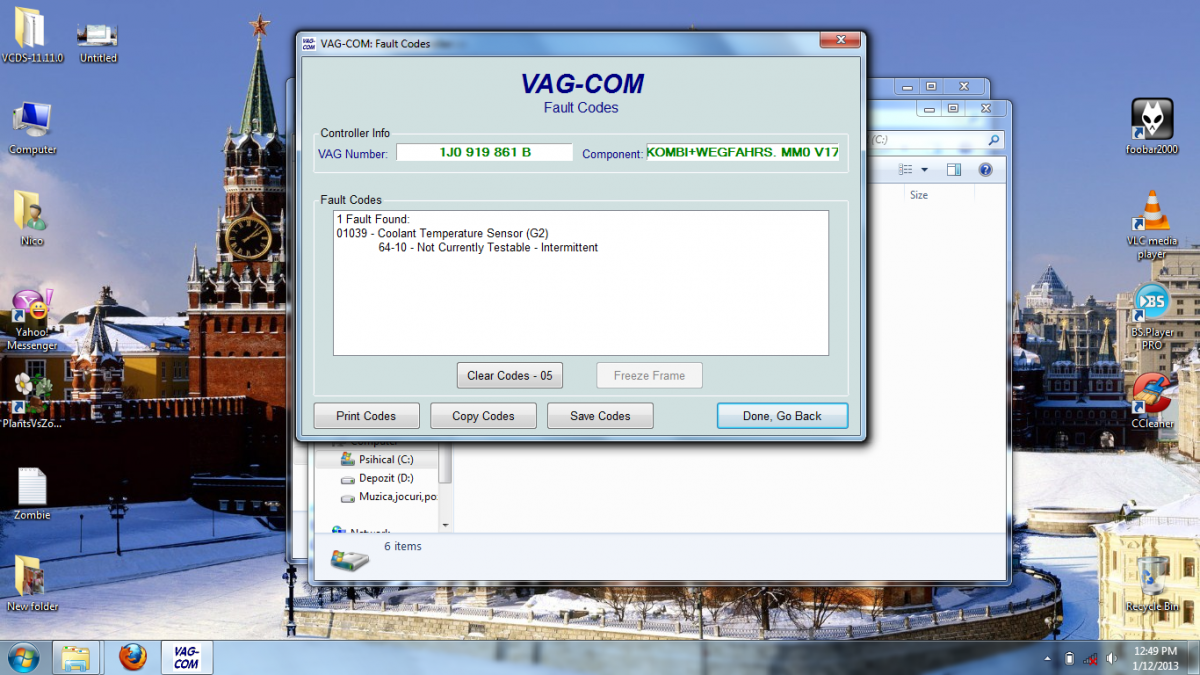Click Done, Go Back button

pyautogui.click(x=782, y=416)
